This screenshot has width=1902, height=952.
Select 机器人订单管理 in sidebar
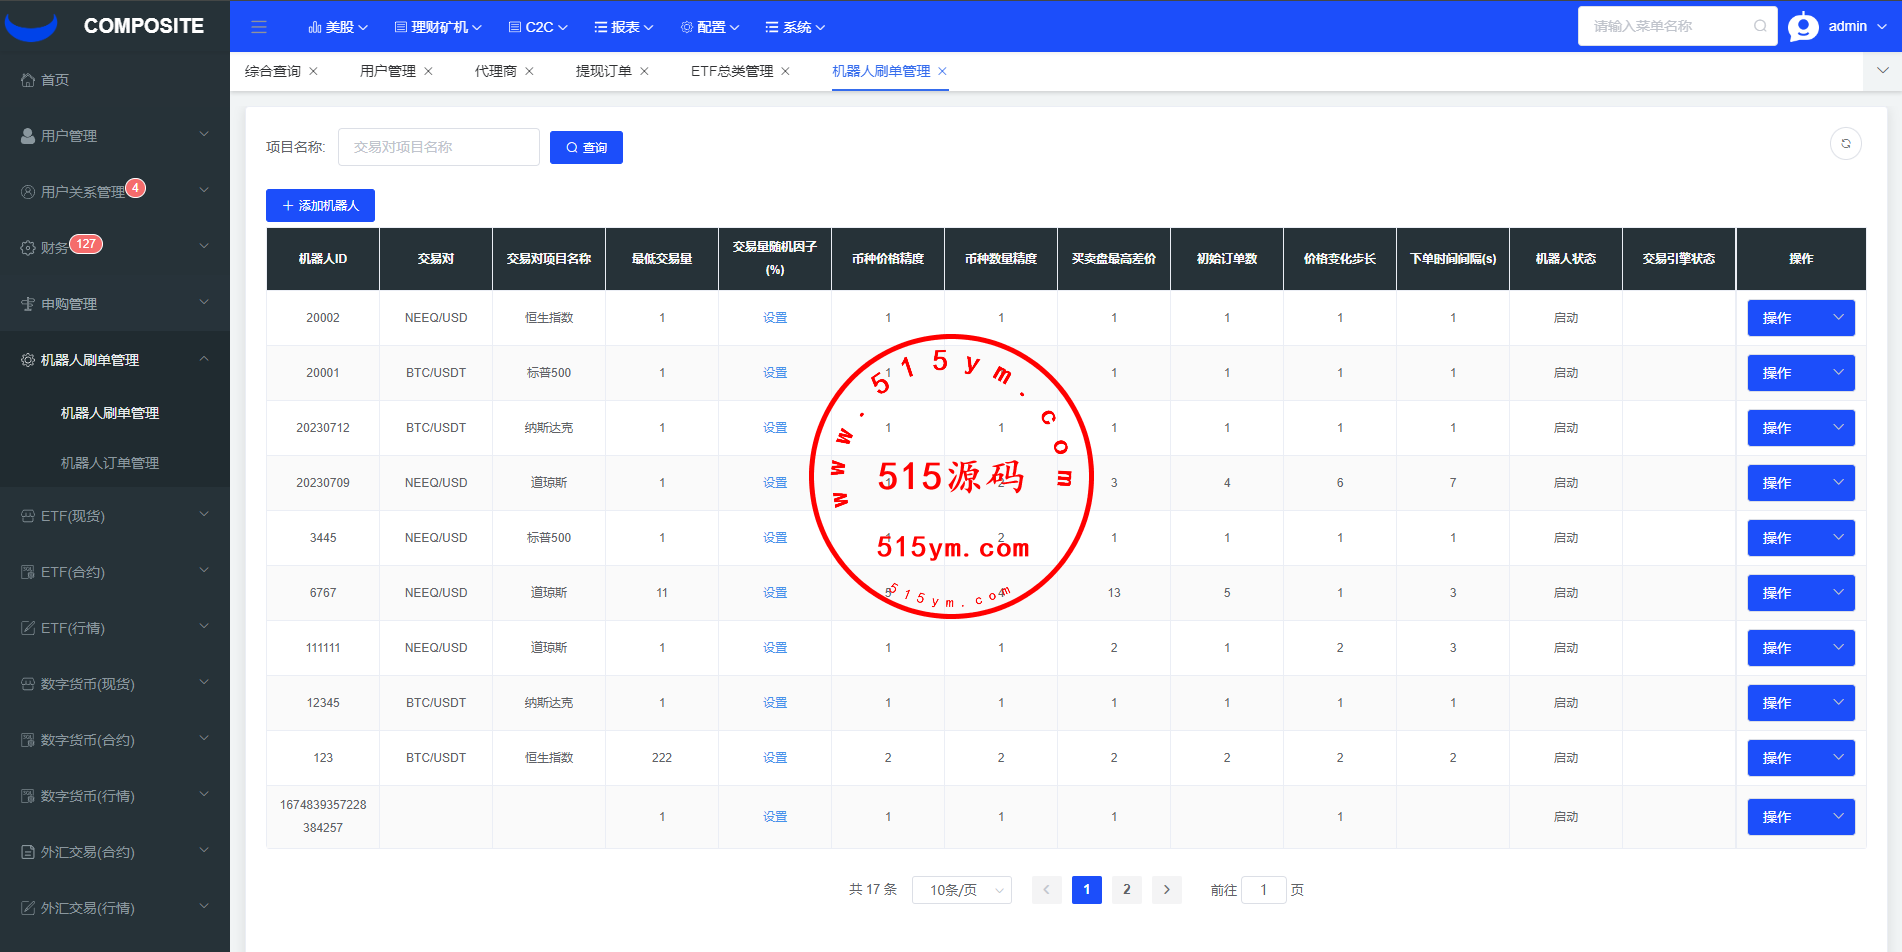110,463
